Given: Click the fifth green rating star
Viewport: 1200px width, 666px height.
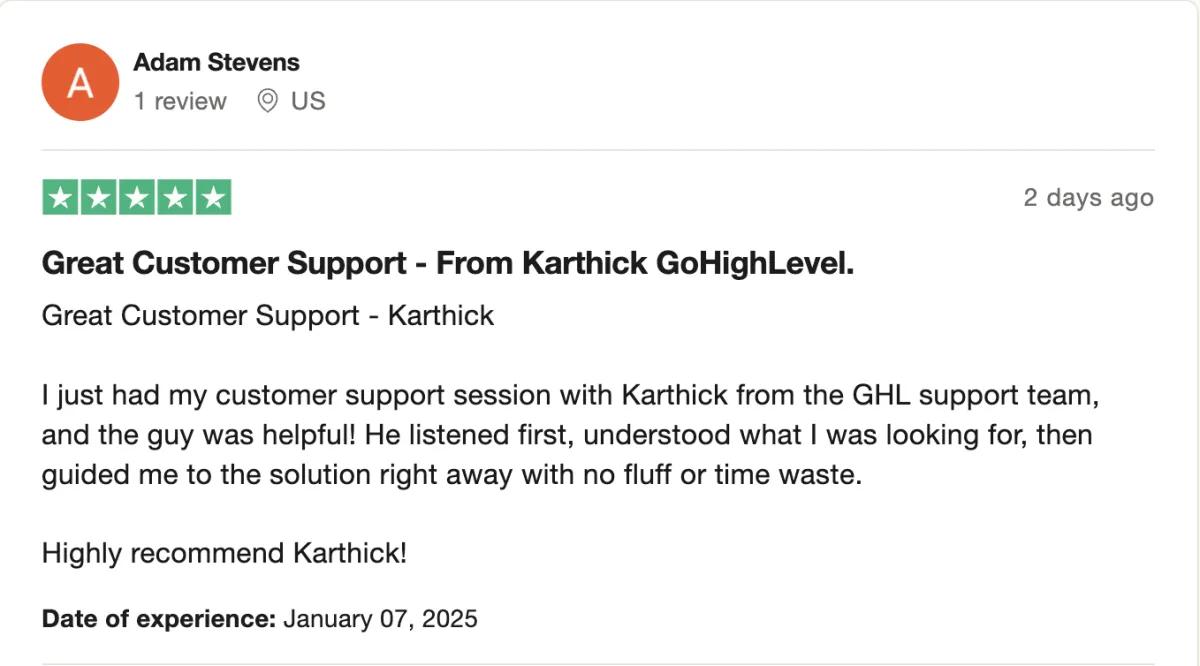Looking at the screenshot, I should click(213, 197).
